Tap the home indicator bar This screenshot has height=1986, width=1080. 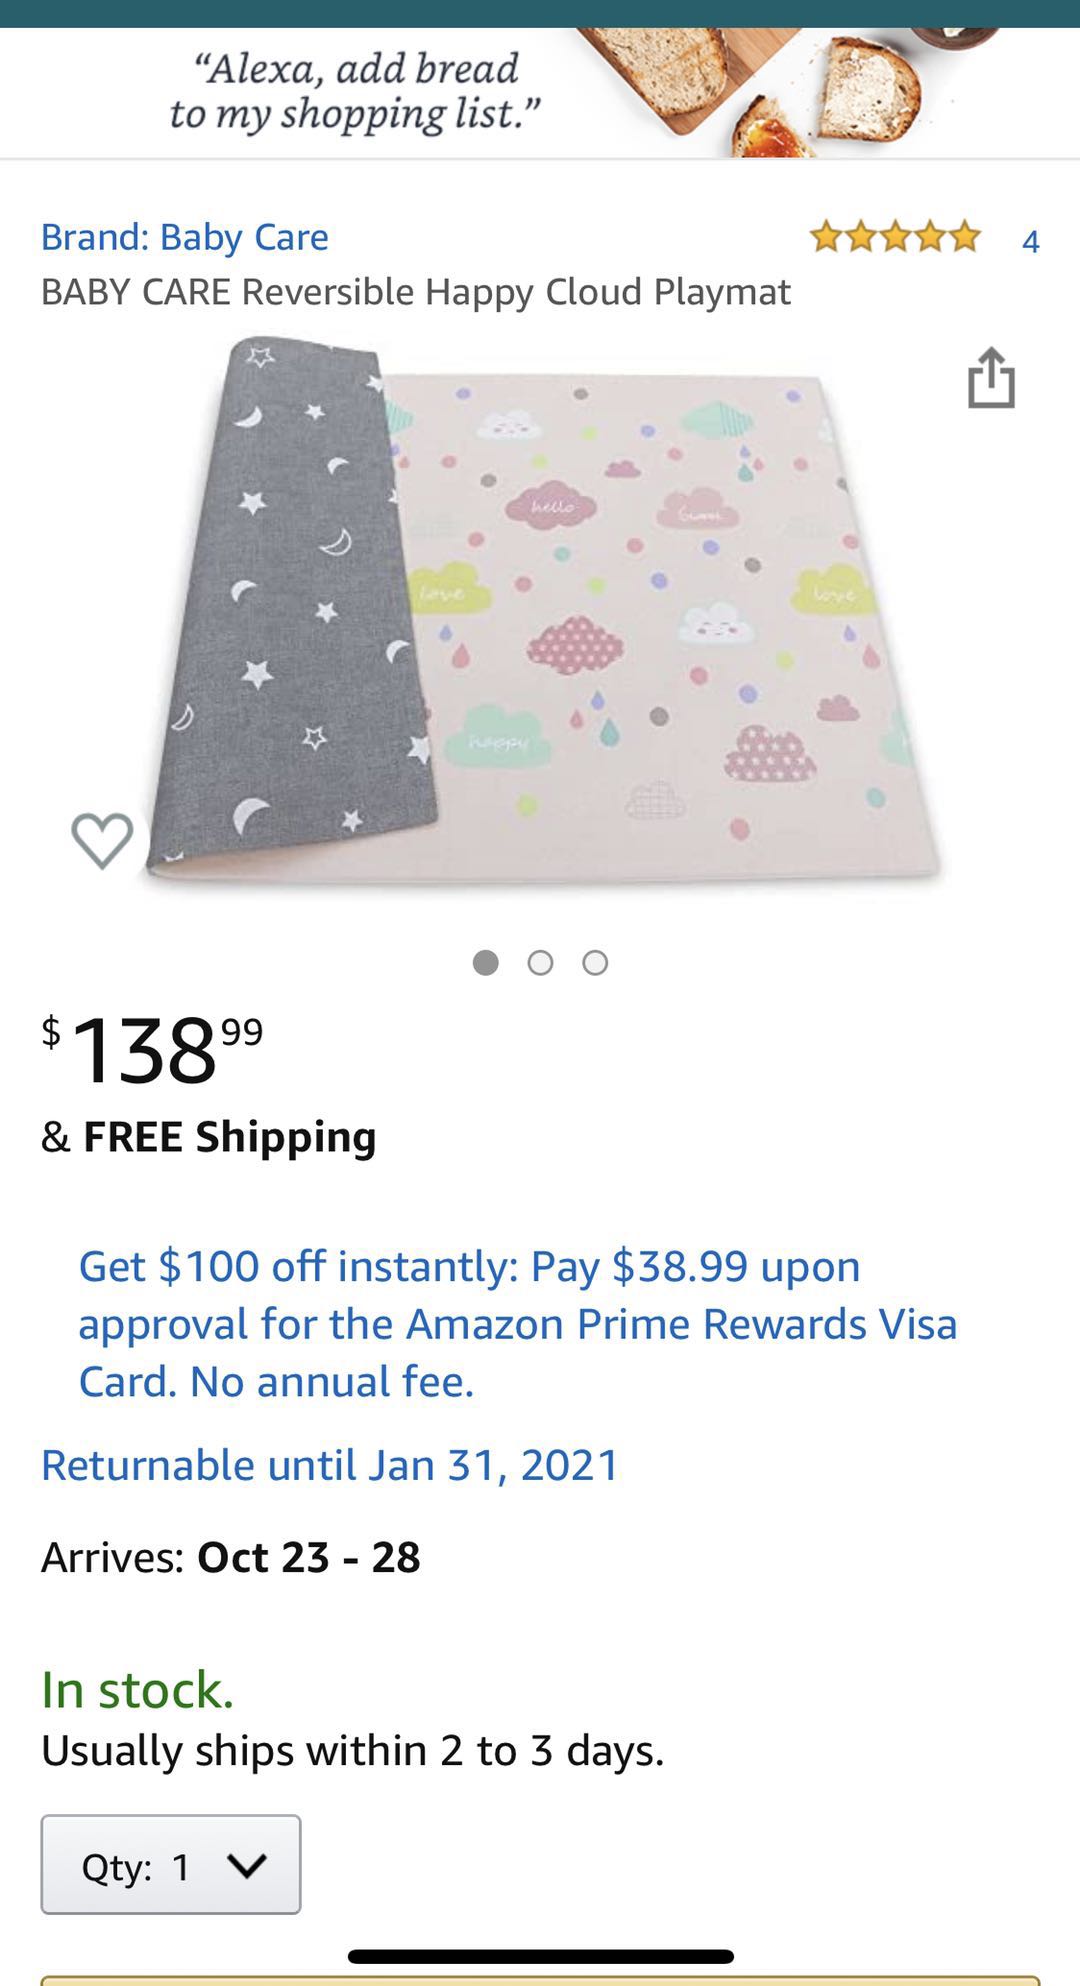click(540, 1956)
